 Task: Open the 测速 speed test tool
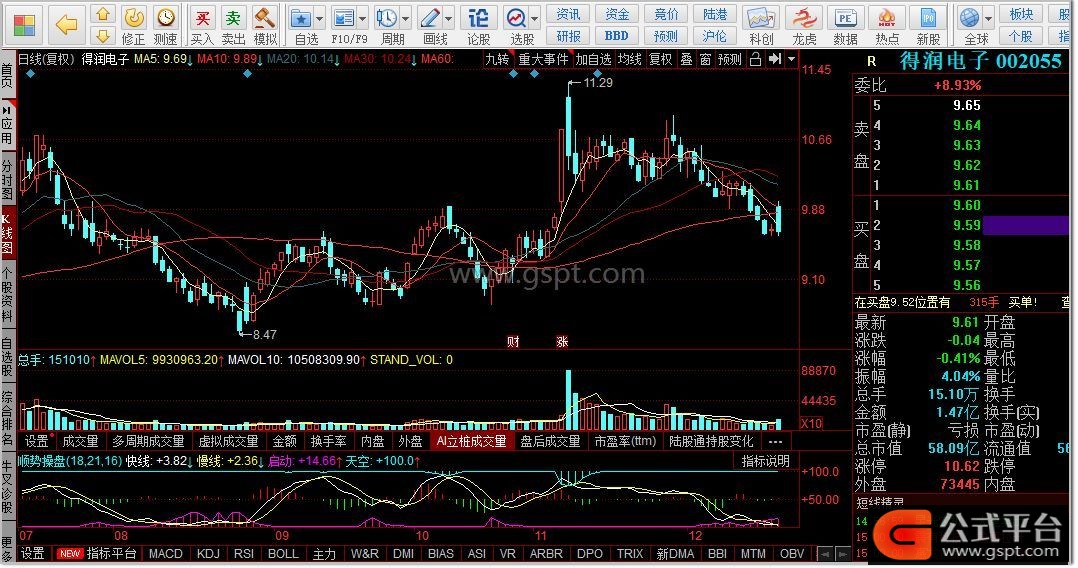coord(165,25)
